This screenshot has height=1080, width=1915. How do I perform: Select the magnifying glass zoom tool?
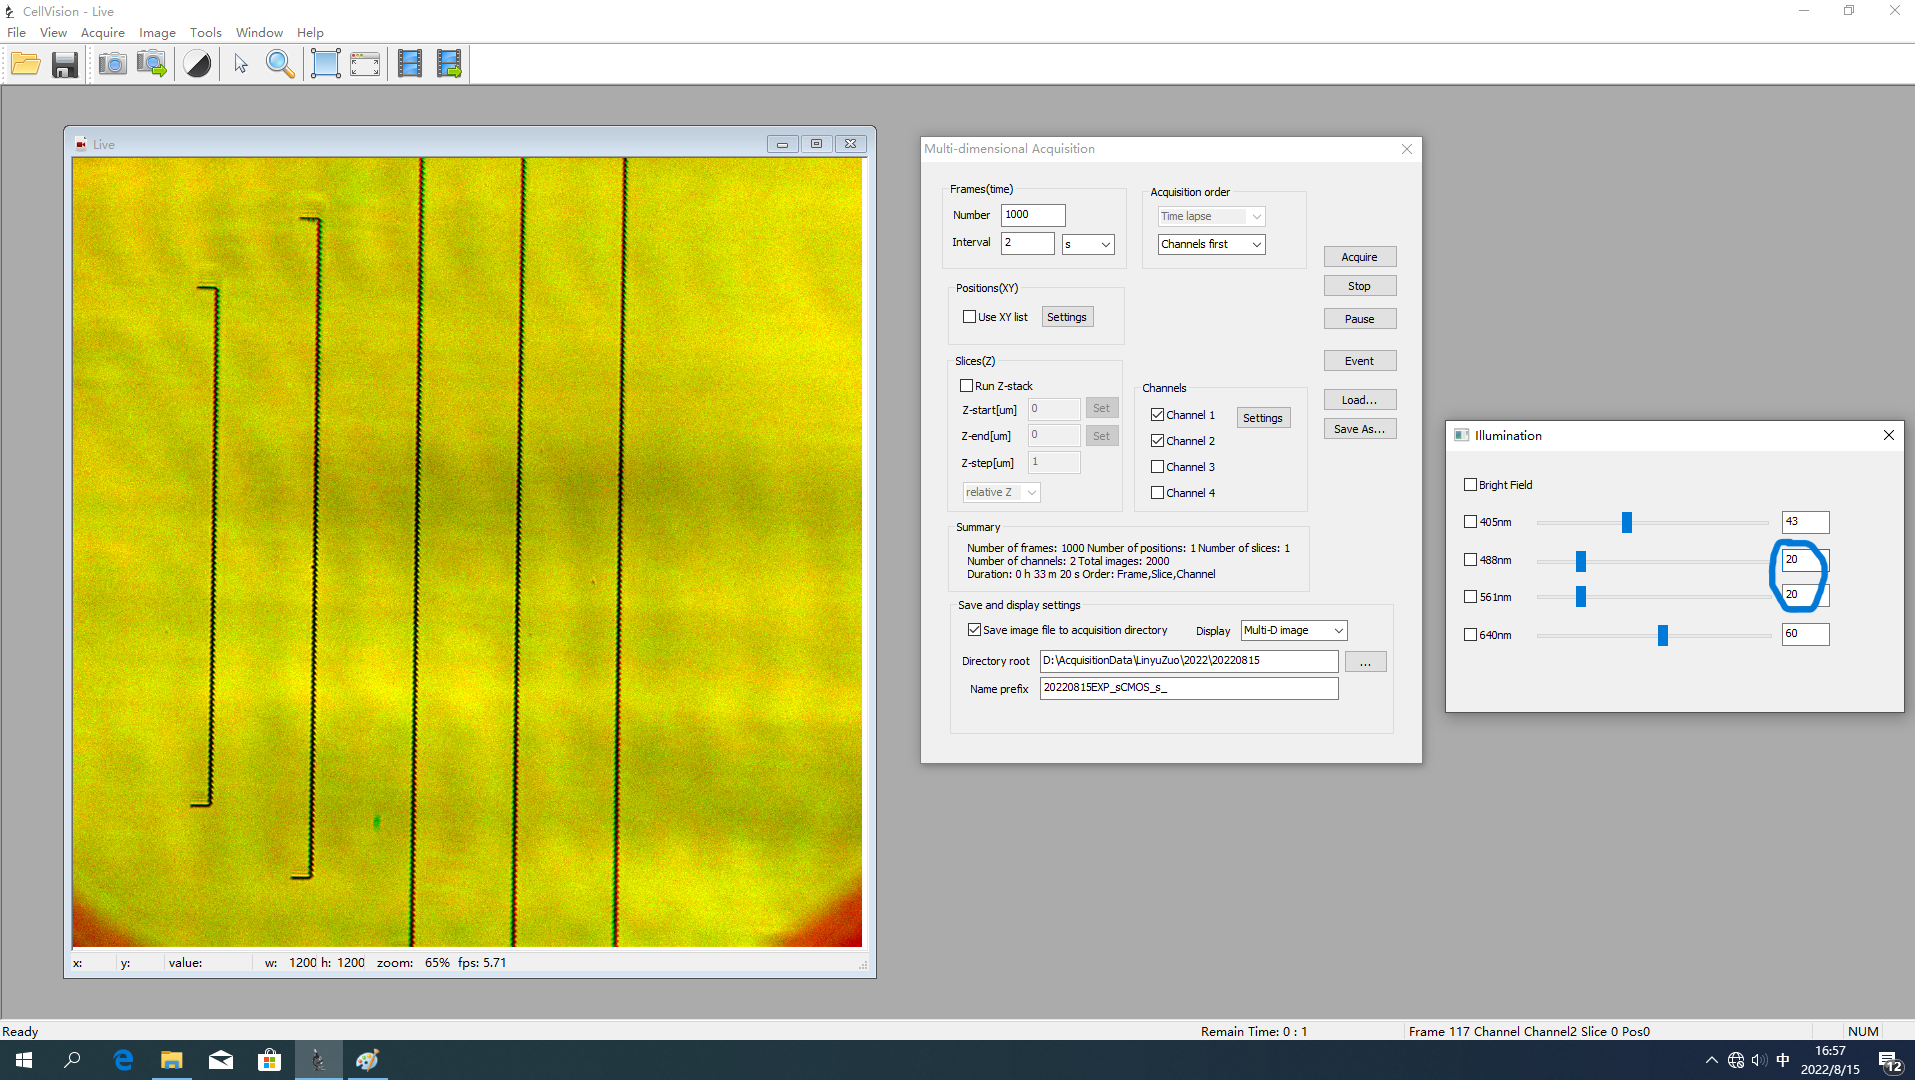pos(280,65)
